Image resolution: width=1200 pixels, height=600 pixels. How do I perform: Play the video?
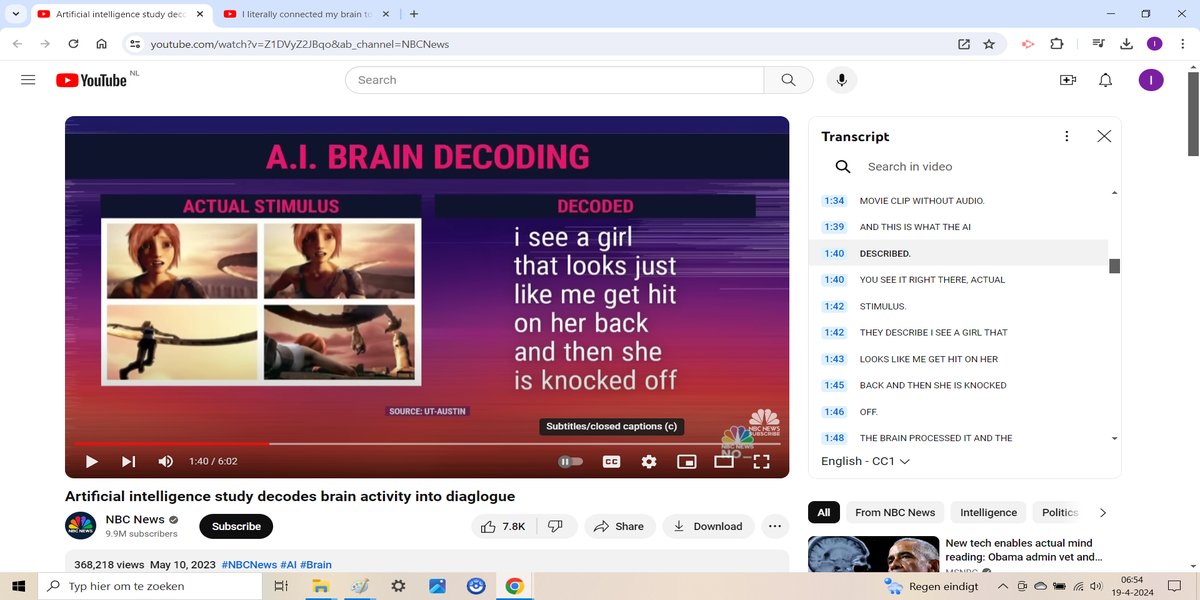tap(92, 461)
